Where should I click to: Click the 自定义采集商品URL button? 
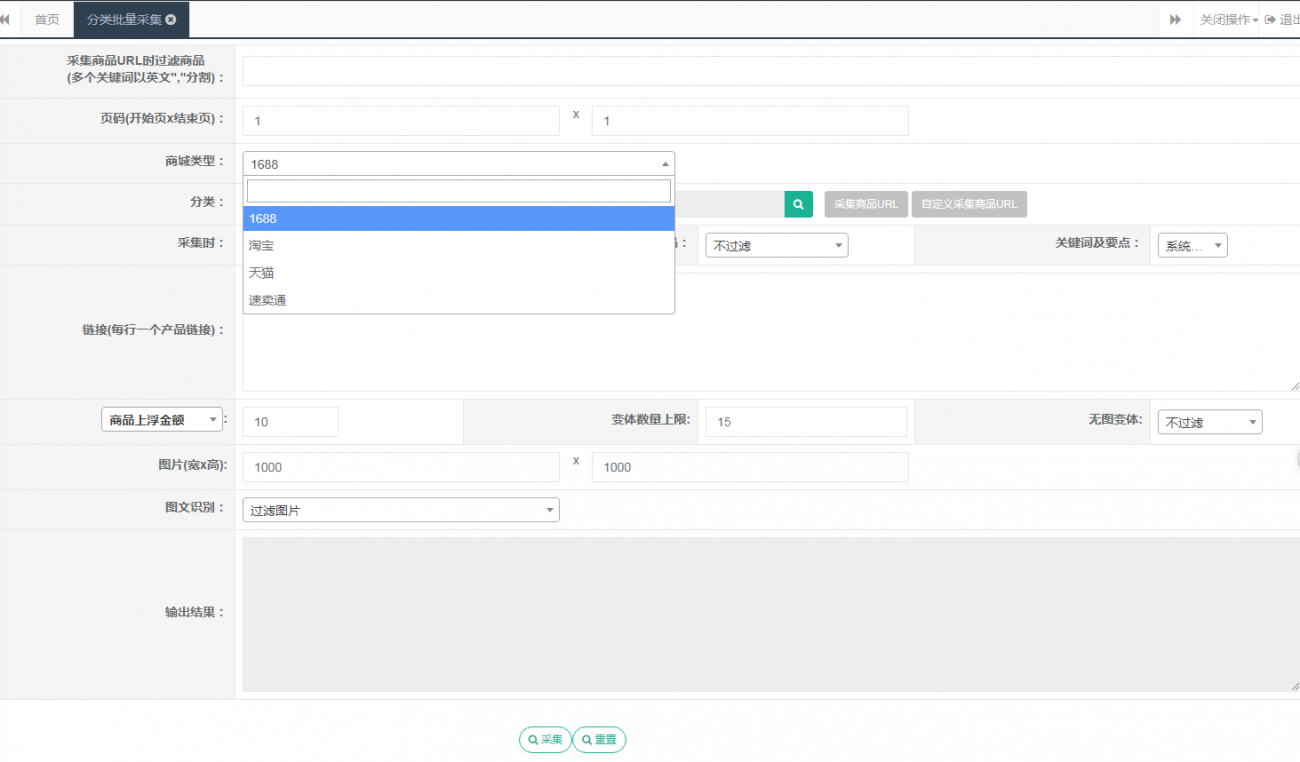coord(969,204)
